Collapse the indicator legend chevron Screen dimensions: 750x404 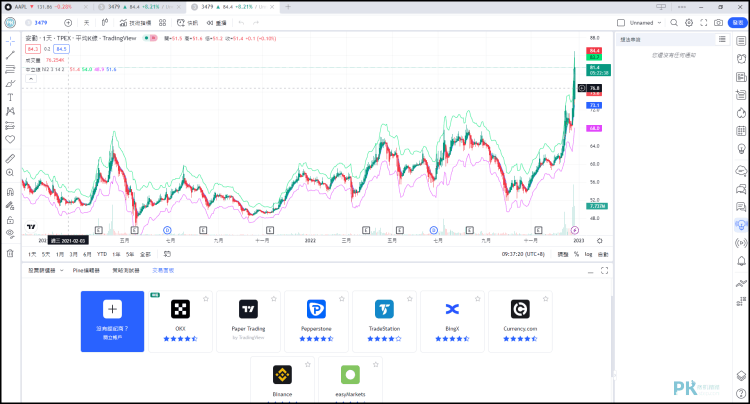[31, 78]
